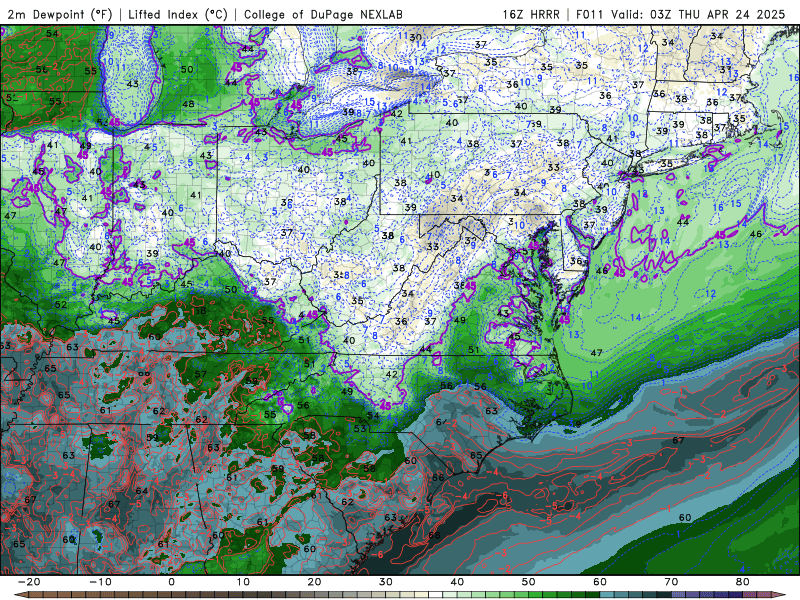Click the "70" label under the color bar
This screenshot has width=800, height=600.
point(671,582)
